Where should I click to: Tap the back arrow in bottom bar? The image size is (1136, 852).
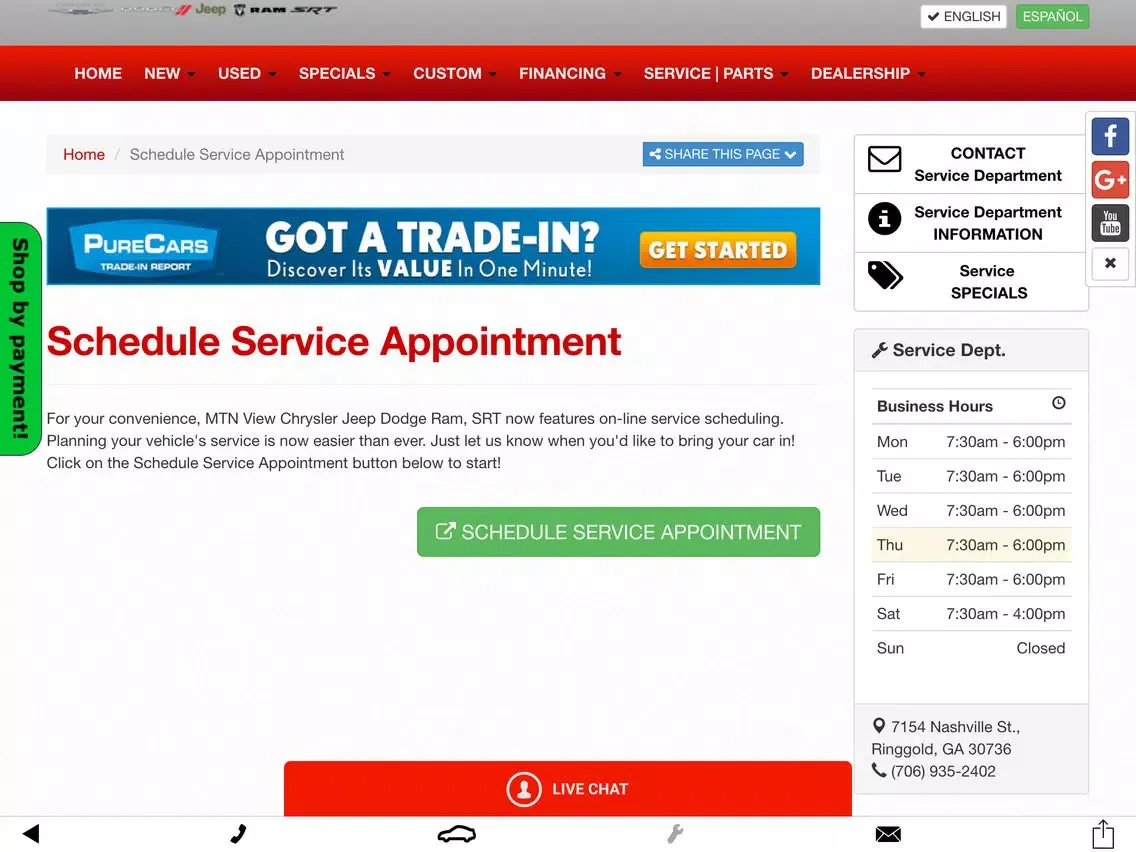click(x=30, y=834)
